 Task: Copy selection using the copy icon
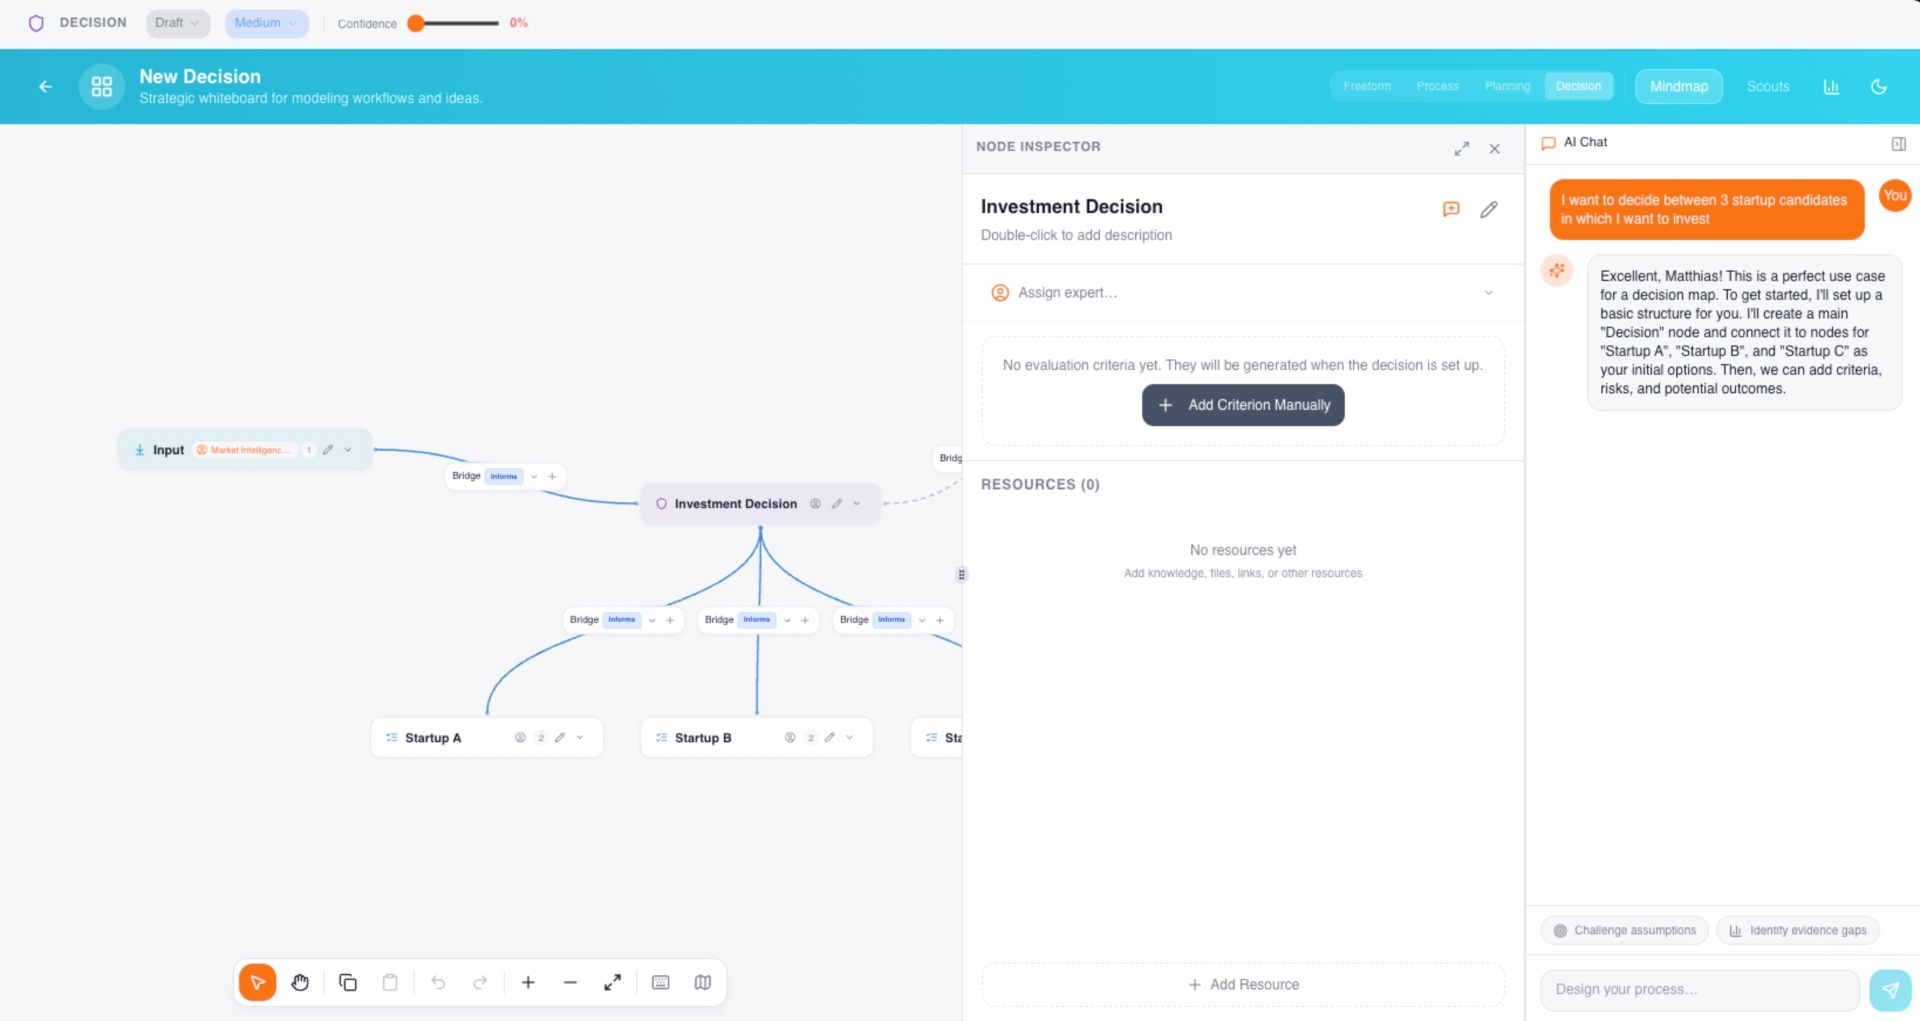348,982
